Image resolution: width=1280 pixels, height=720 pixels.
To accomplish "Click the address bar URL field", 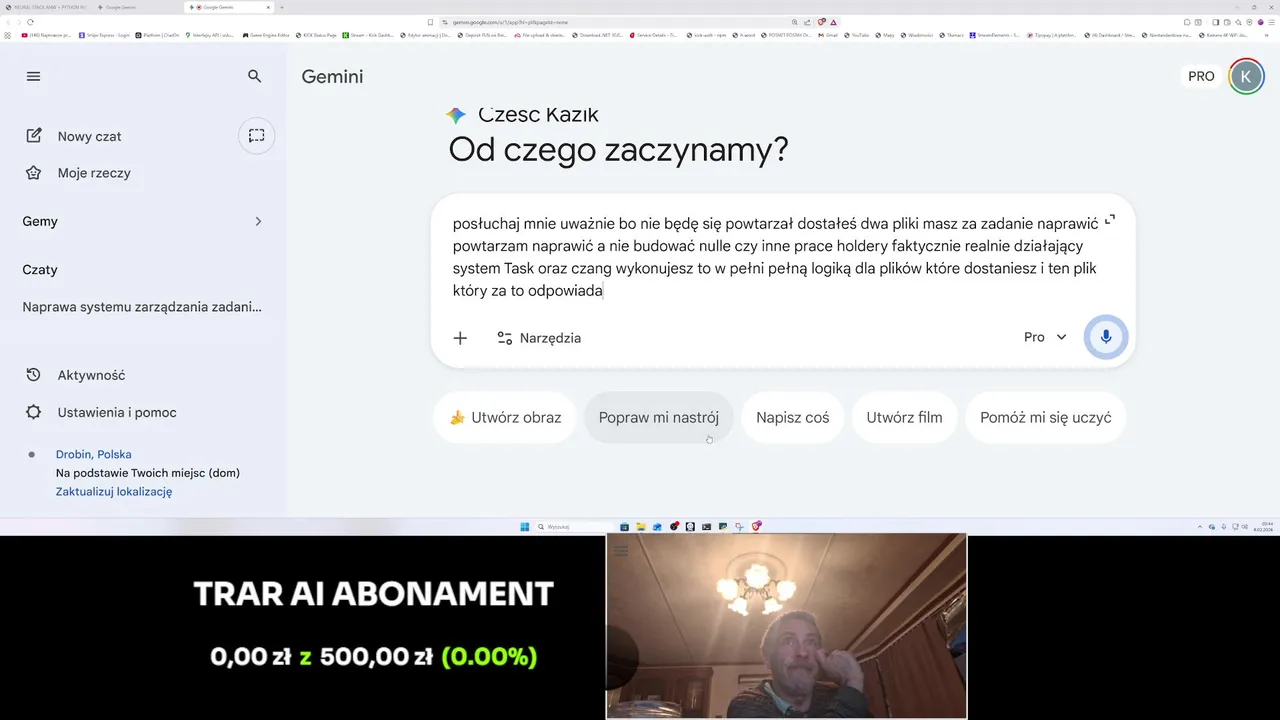I will pyautogui.click(x=615, y=22).
